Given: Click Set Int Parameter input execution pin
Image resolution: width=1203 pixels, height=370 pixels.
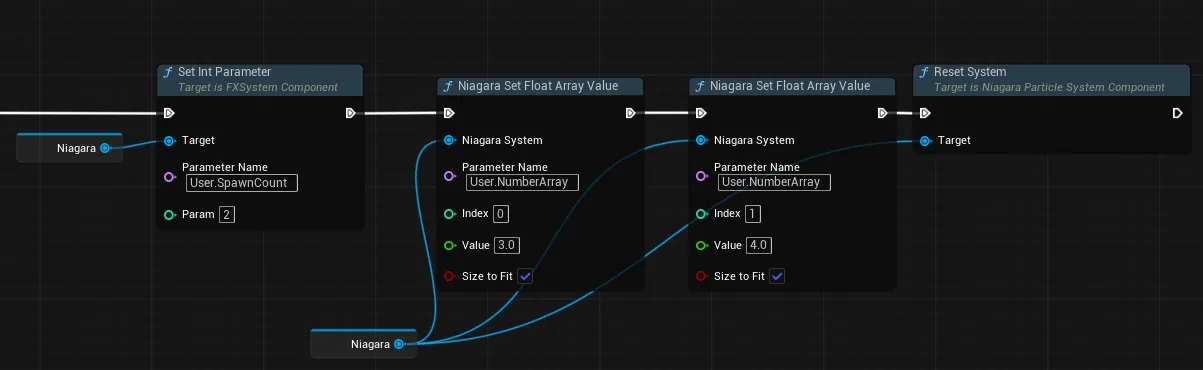Looking at the screenshot, I should (169, 113).
